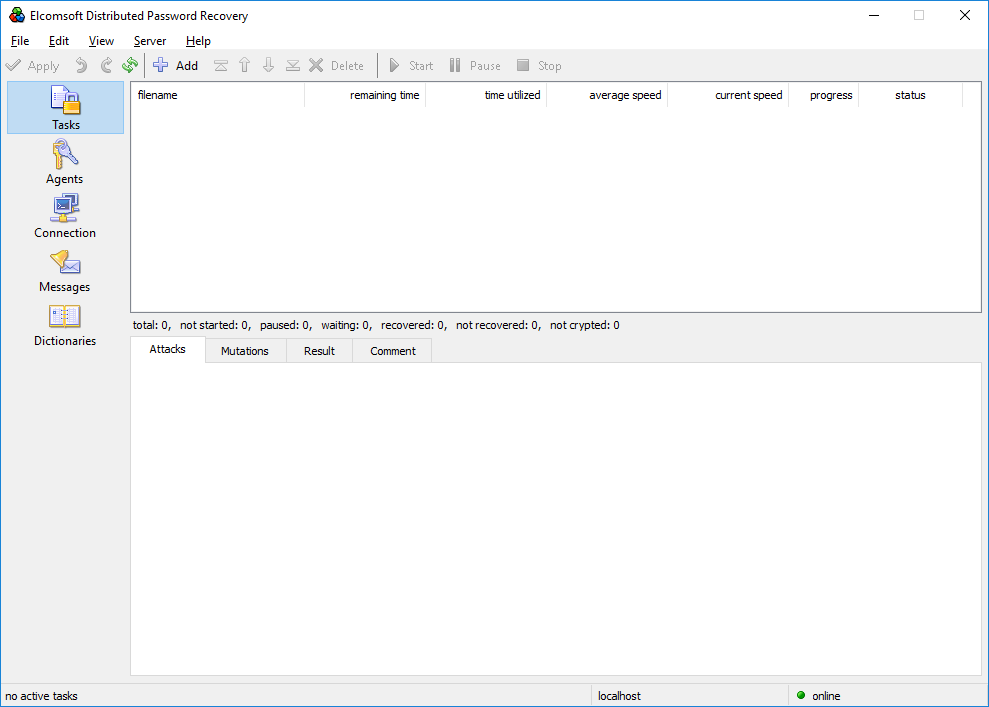This screenshot has height=707, width=989.
Task: Click the 'not crypted: 0' summary text
Action: click(x=585, y=325)
